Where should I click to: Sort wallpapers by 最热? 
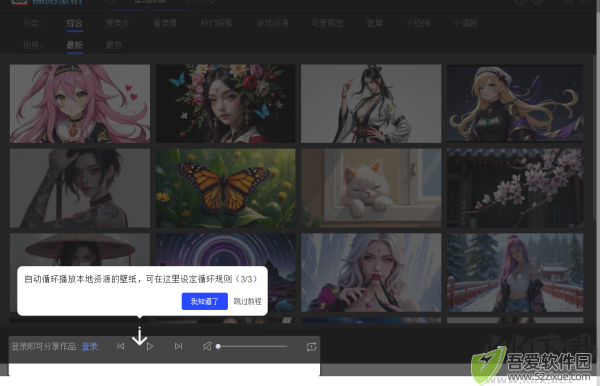coord(114,45)
